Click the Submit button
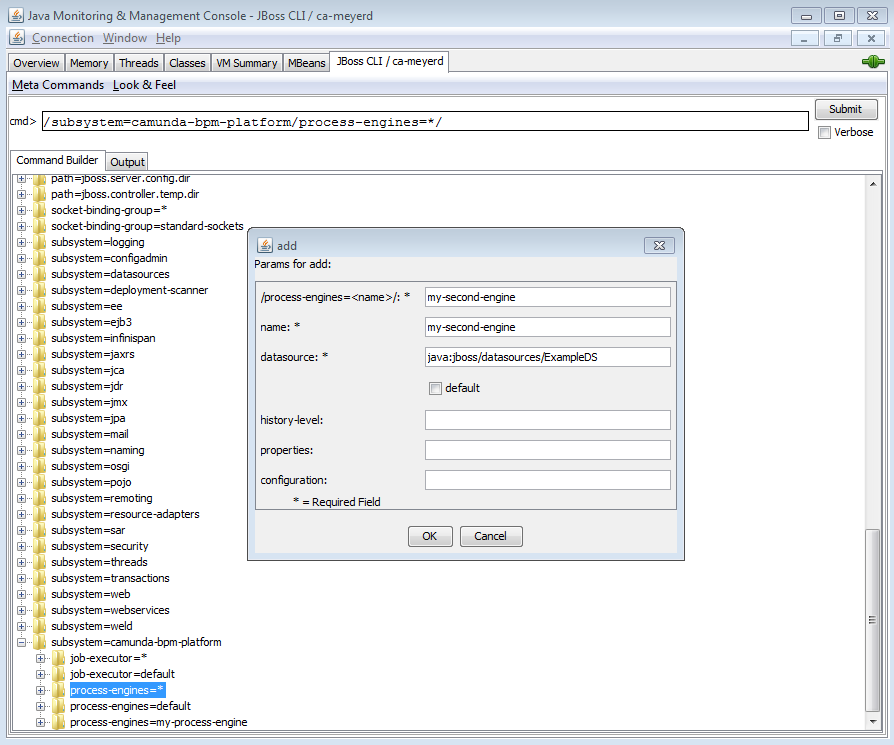This screenshot has width=894, height=745. tap(845, 109)
